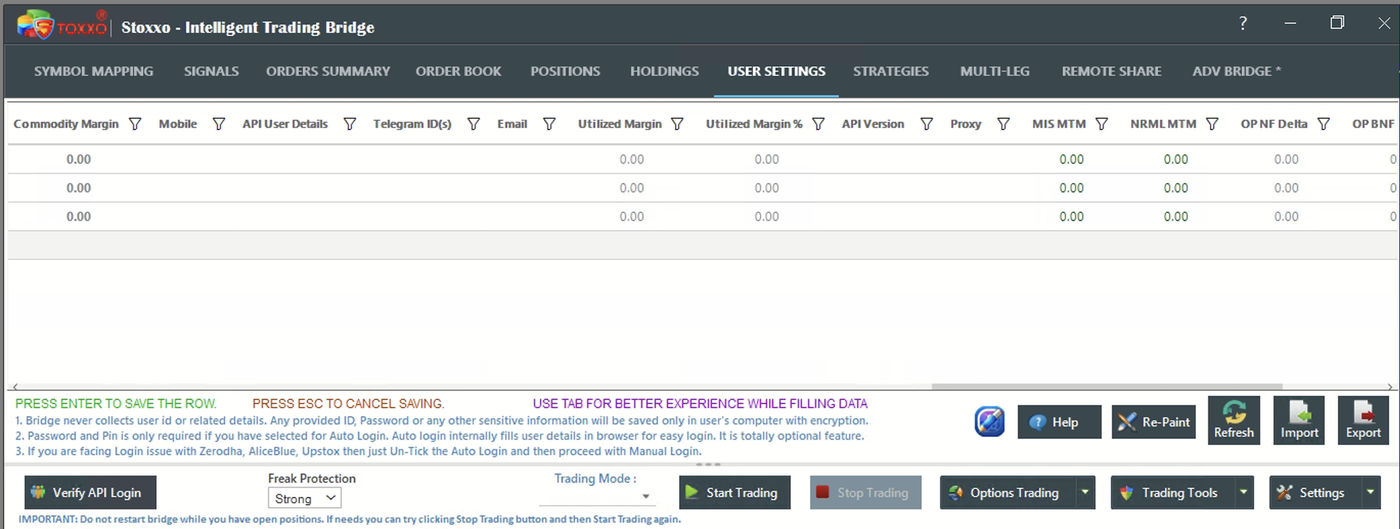The height and width of the screenshot is (529, 1400).
Task: Click the Telegram ID(s) column header
Action: [412, 124]
